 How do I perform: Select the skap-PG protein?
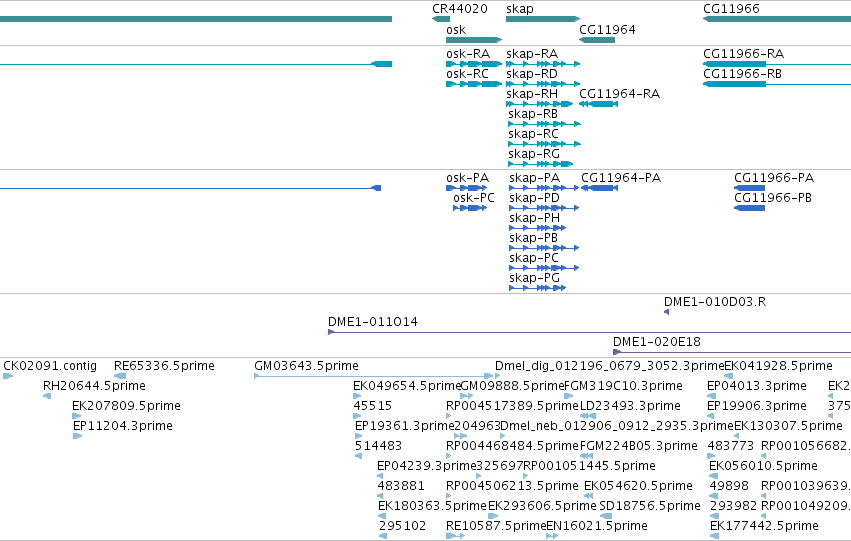(x=537, y=288)
